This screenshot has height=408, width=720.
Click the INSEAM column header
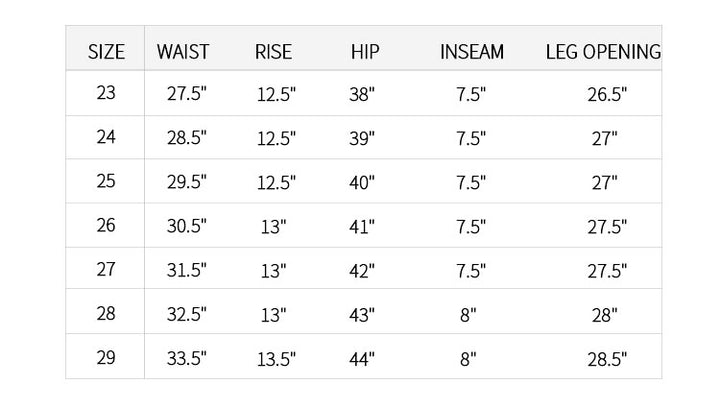472,52
